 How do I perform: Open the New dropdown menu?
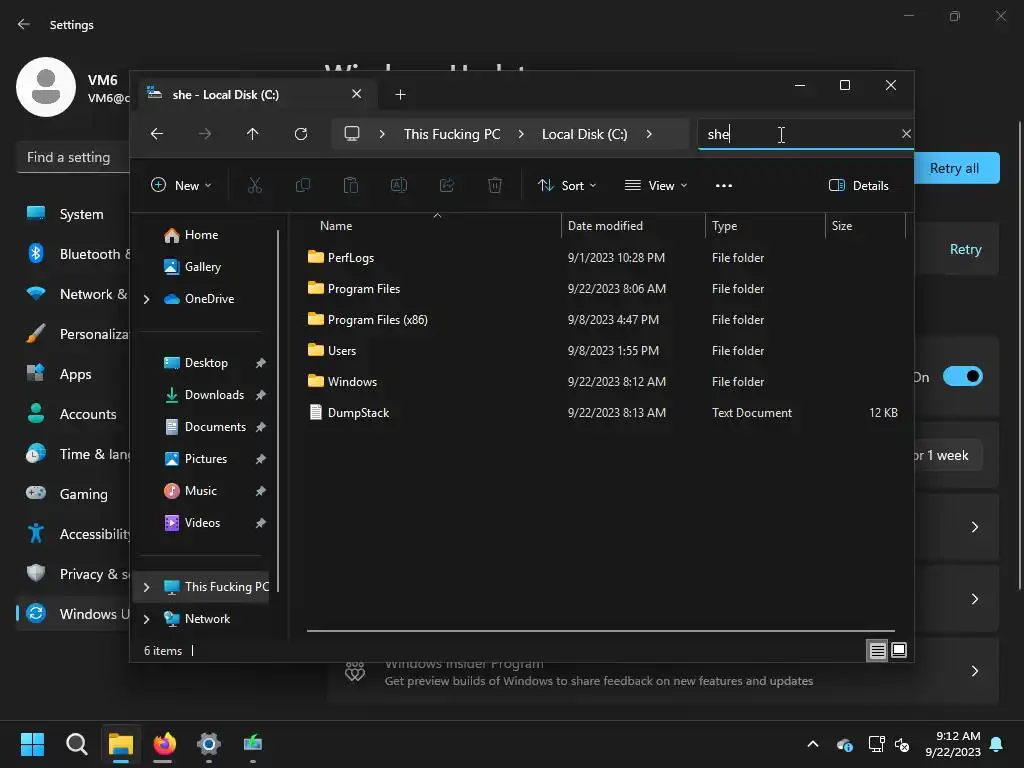point(181,185)
